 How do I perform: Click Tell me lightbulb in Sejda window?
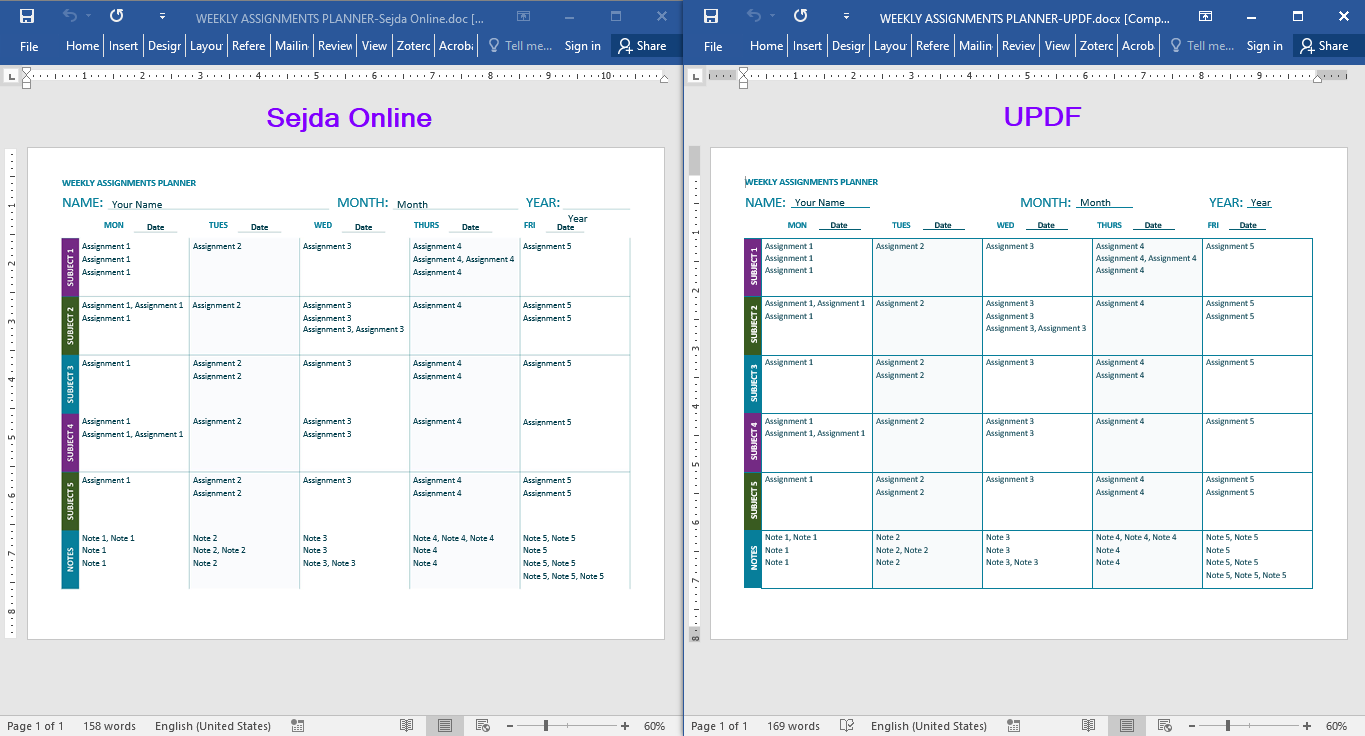[493, 45]
